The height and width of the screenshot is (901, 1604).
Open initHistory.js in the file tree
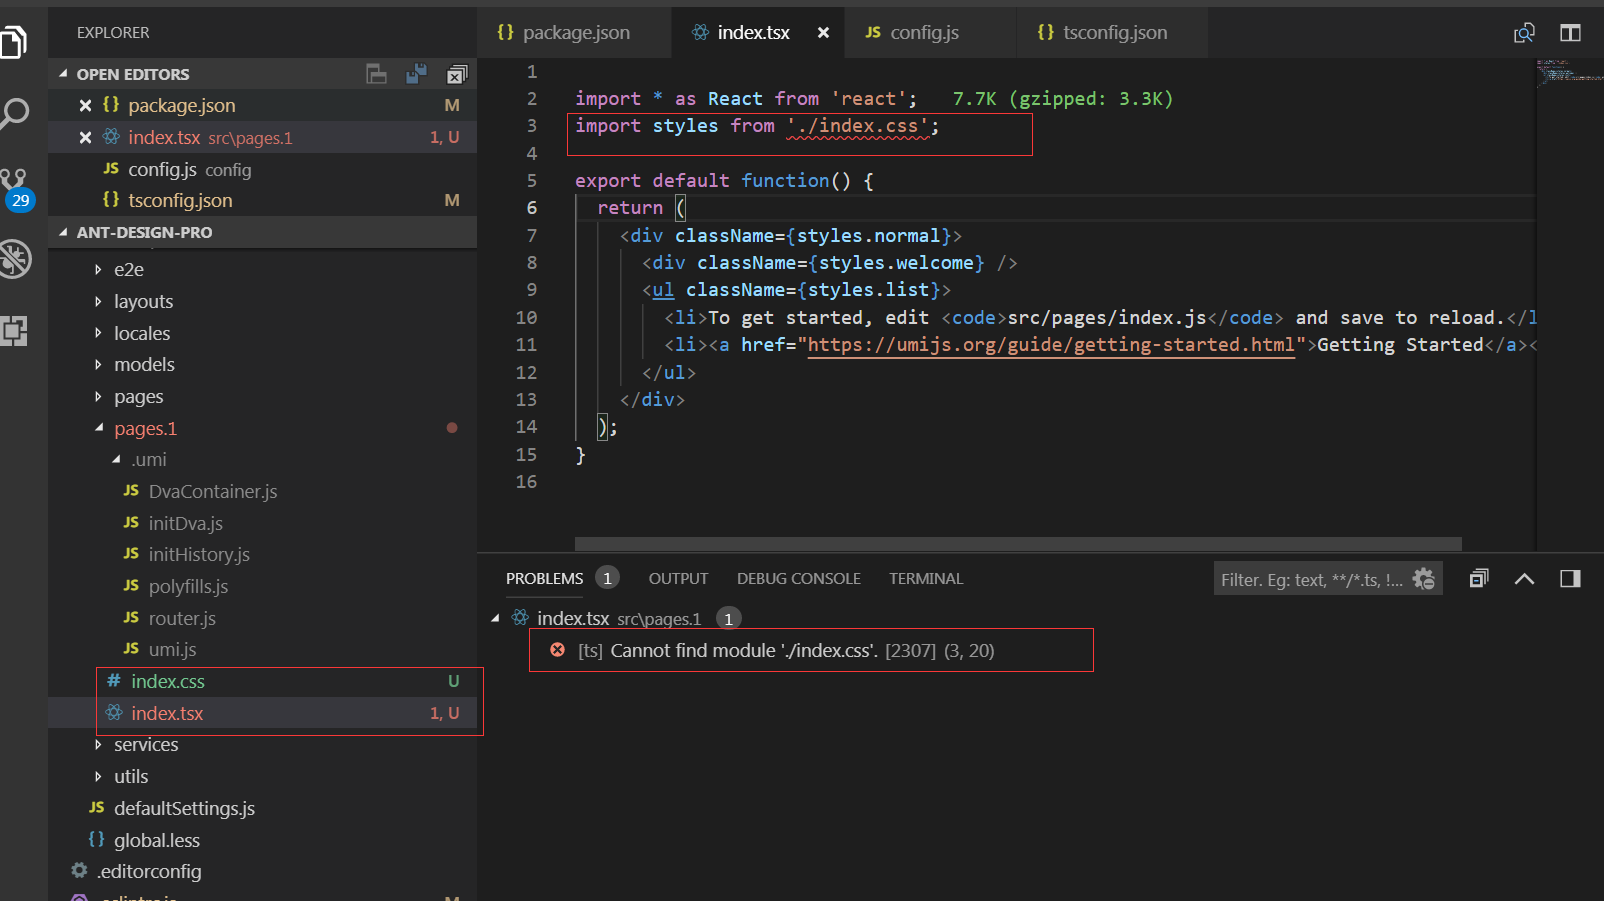coord(199,554)
